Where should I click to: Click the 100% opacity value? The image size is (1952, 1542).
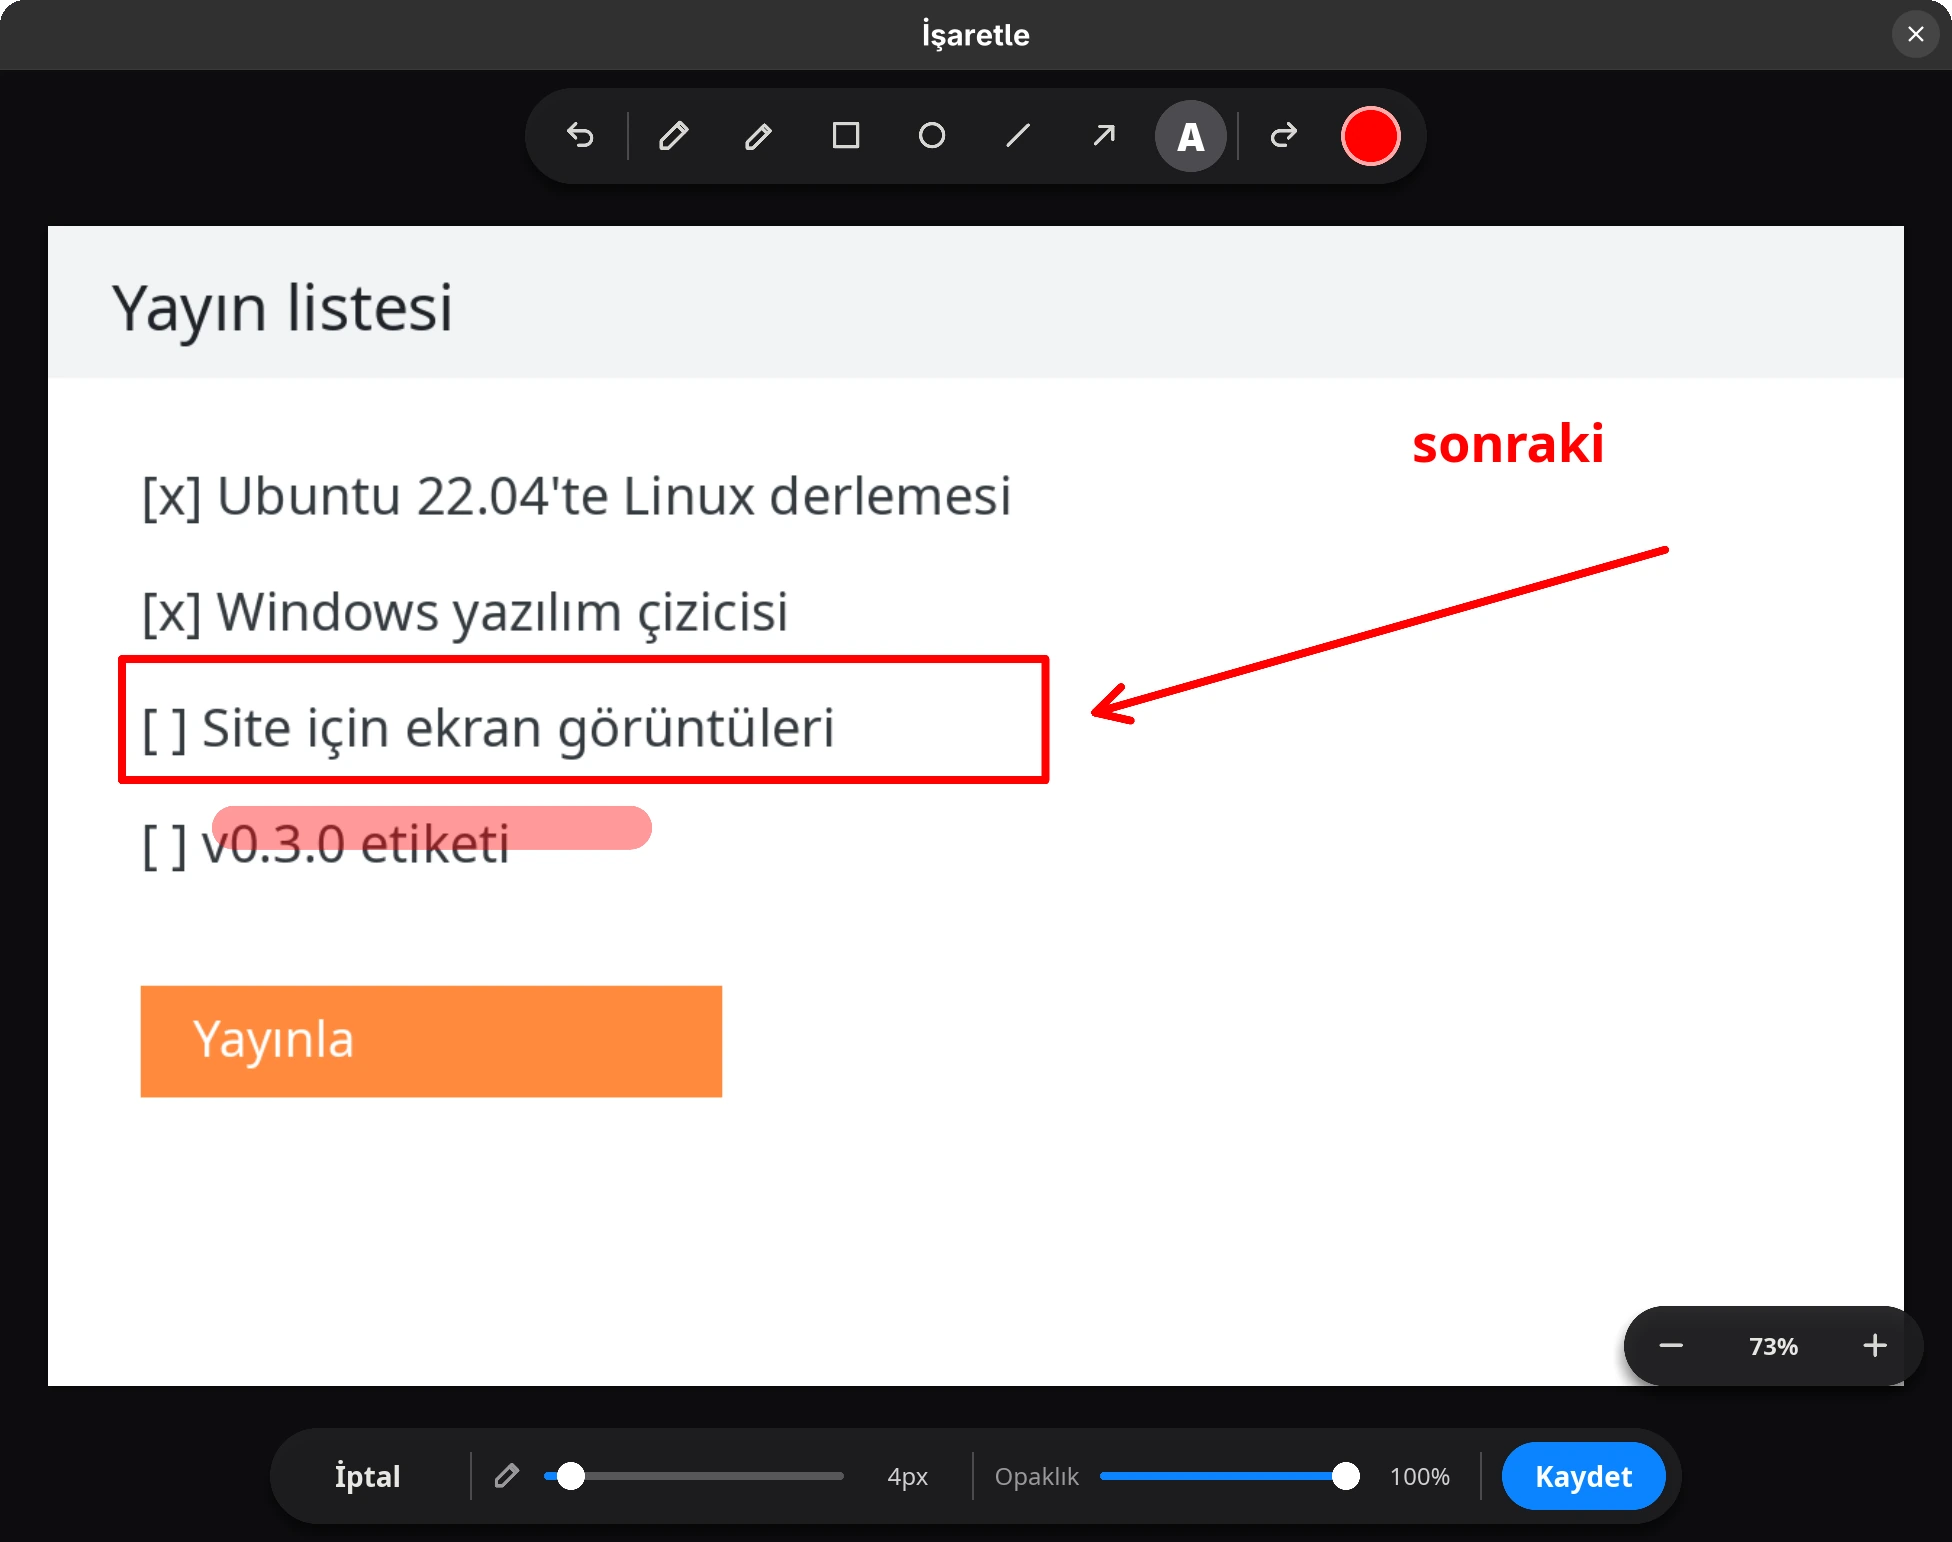(1419, 1477)
